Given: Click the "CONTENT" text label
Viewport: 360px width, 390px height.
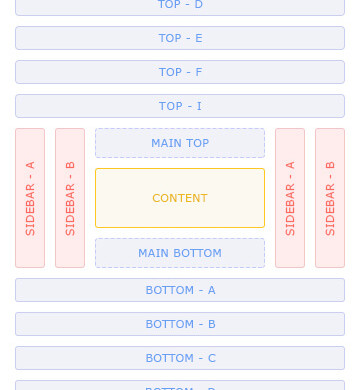Looking at the screenshot, I should 180,198.
